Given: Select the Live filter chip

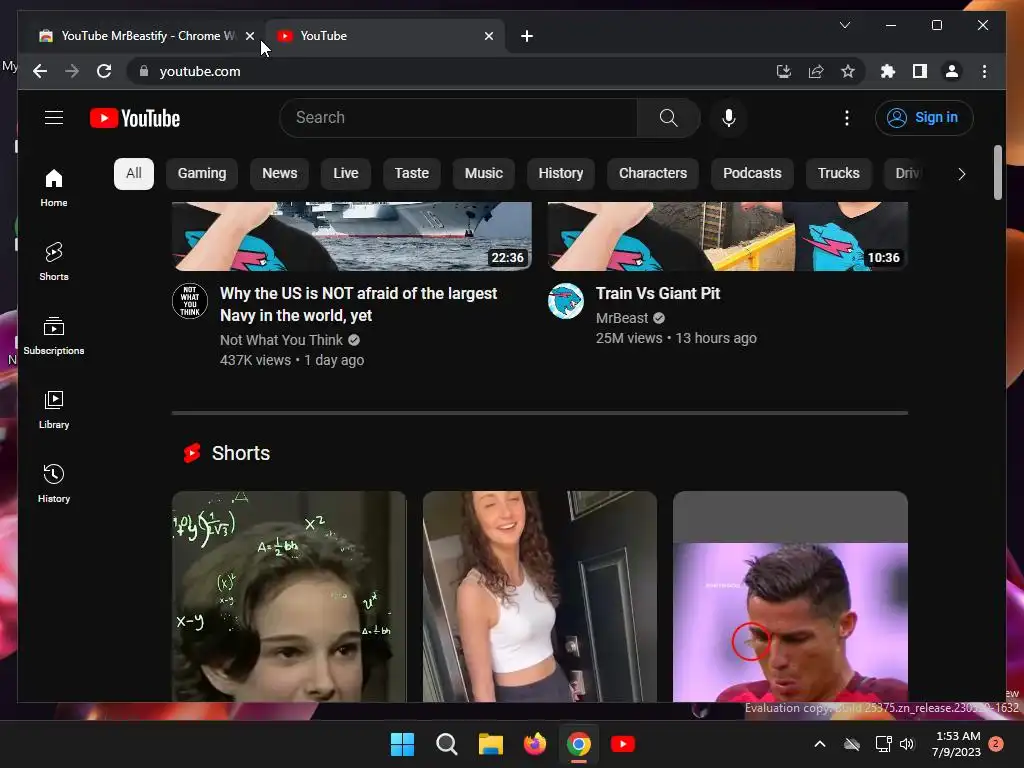Looking at the screenshot, I should point(345,174).
